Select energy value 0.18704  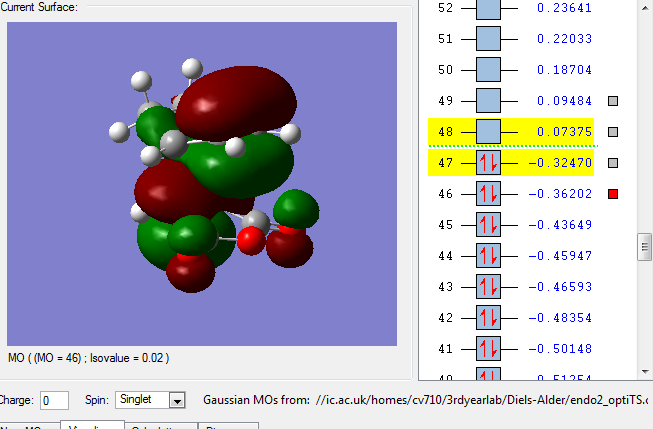[564, 70]
